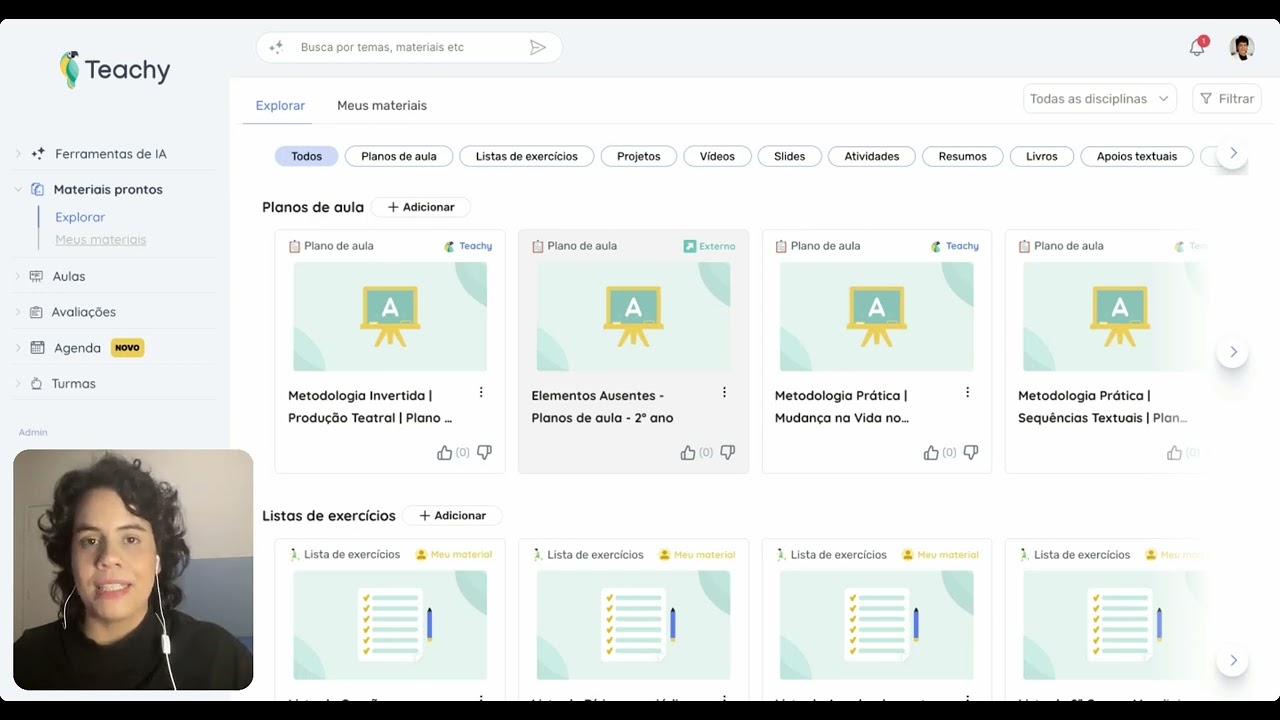Filter by Vídeos chip

tap(717, 156)
